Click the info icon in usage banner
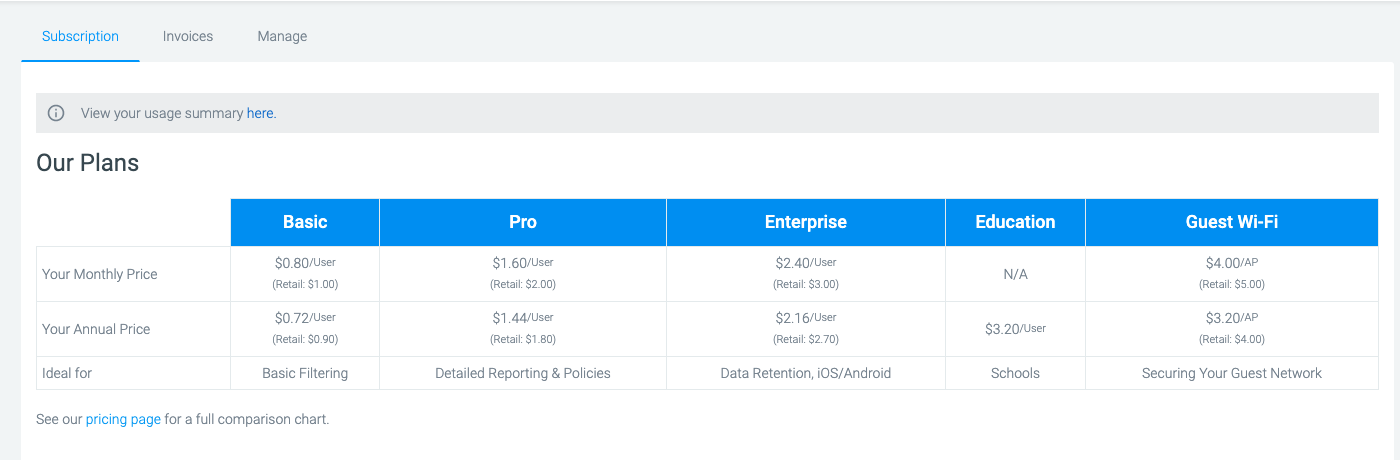 tap(56, 113)
